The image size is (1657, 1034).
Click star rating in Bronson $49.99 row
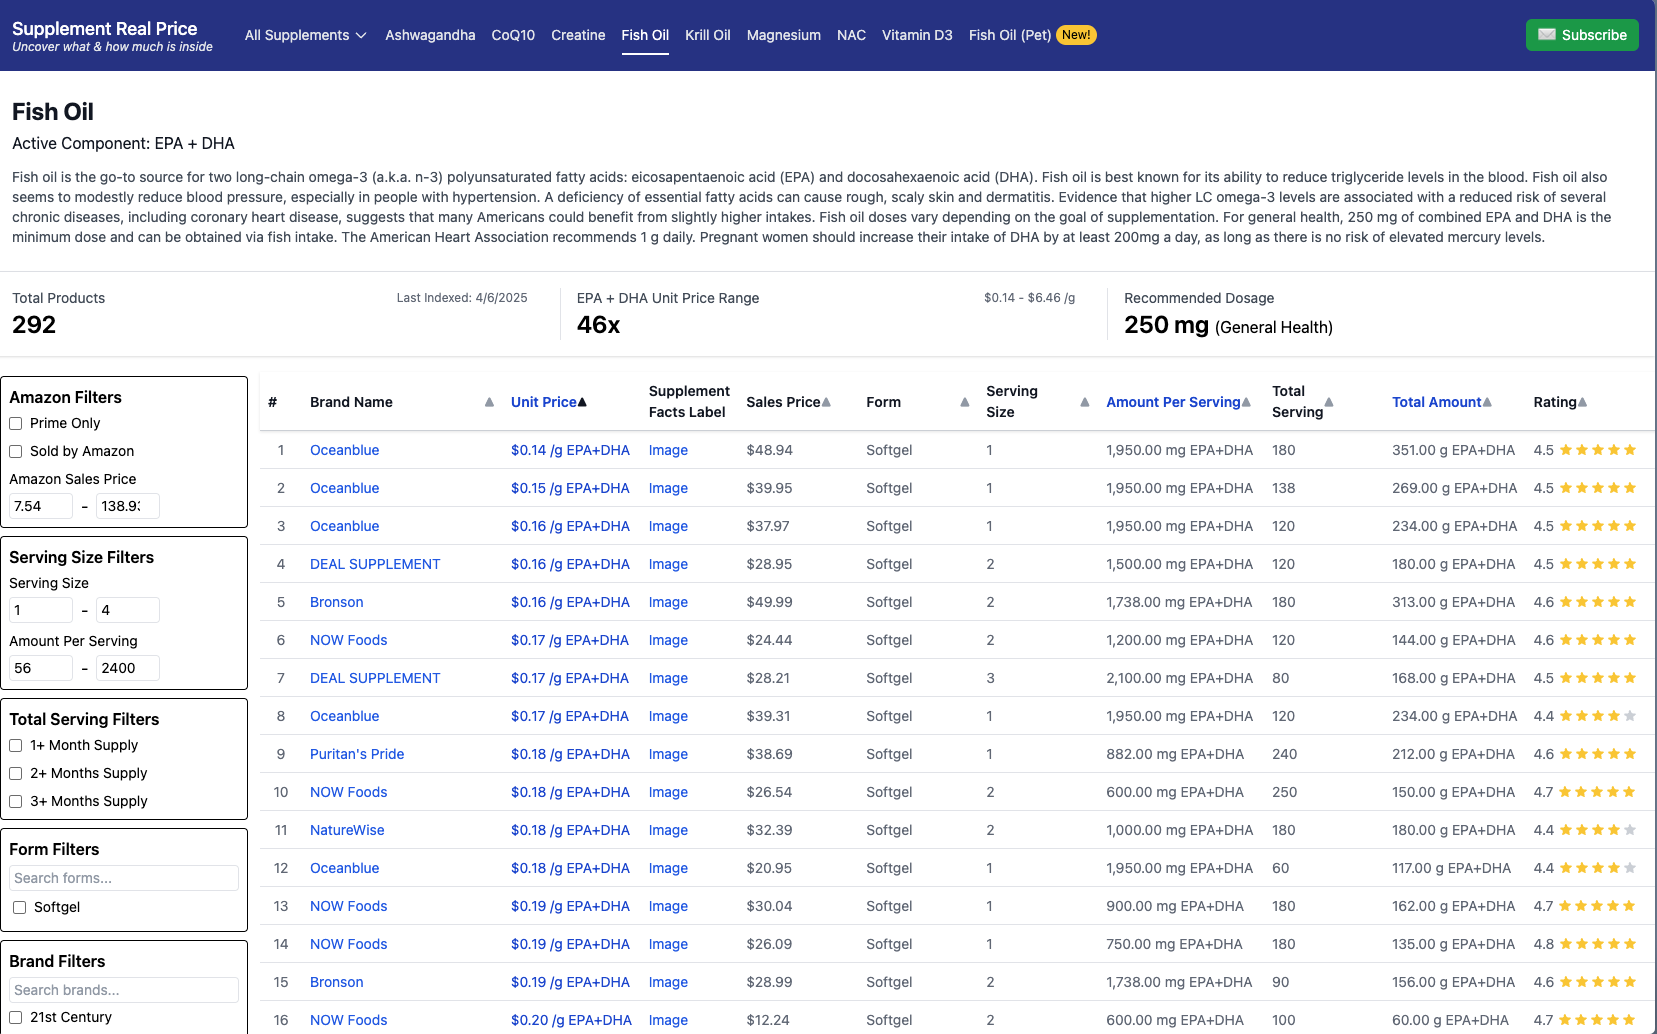point(1598,602)
